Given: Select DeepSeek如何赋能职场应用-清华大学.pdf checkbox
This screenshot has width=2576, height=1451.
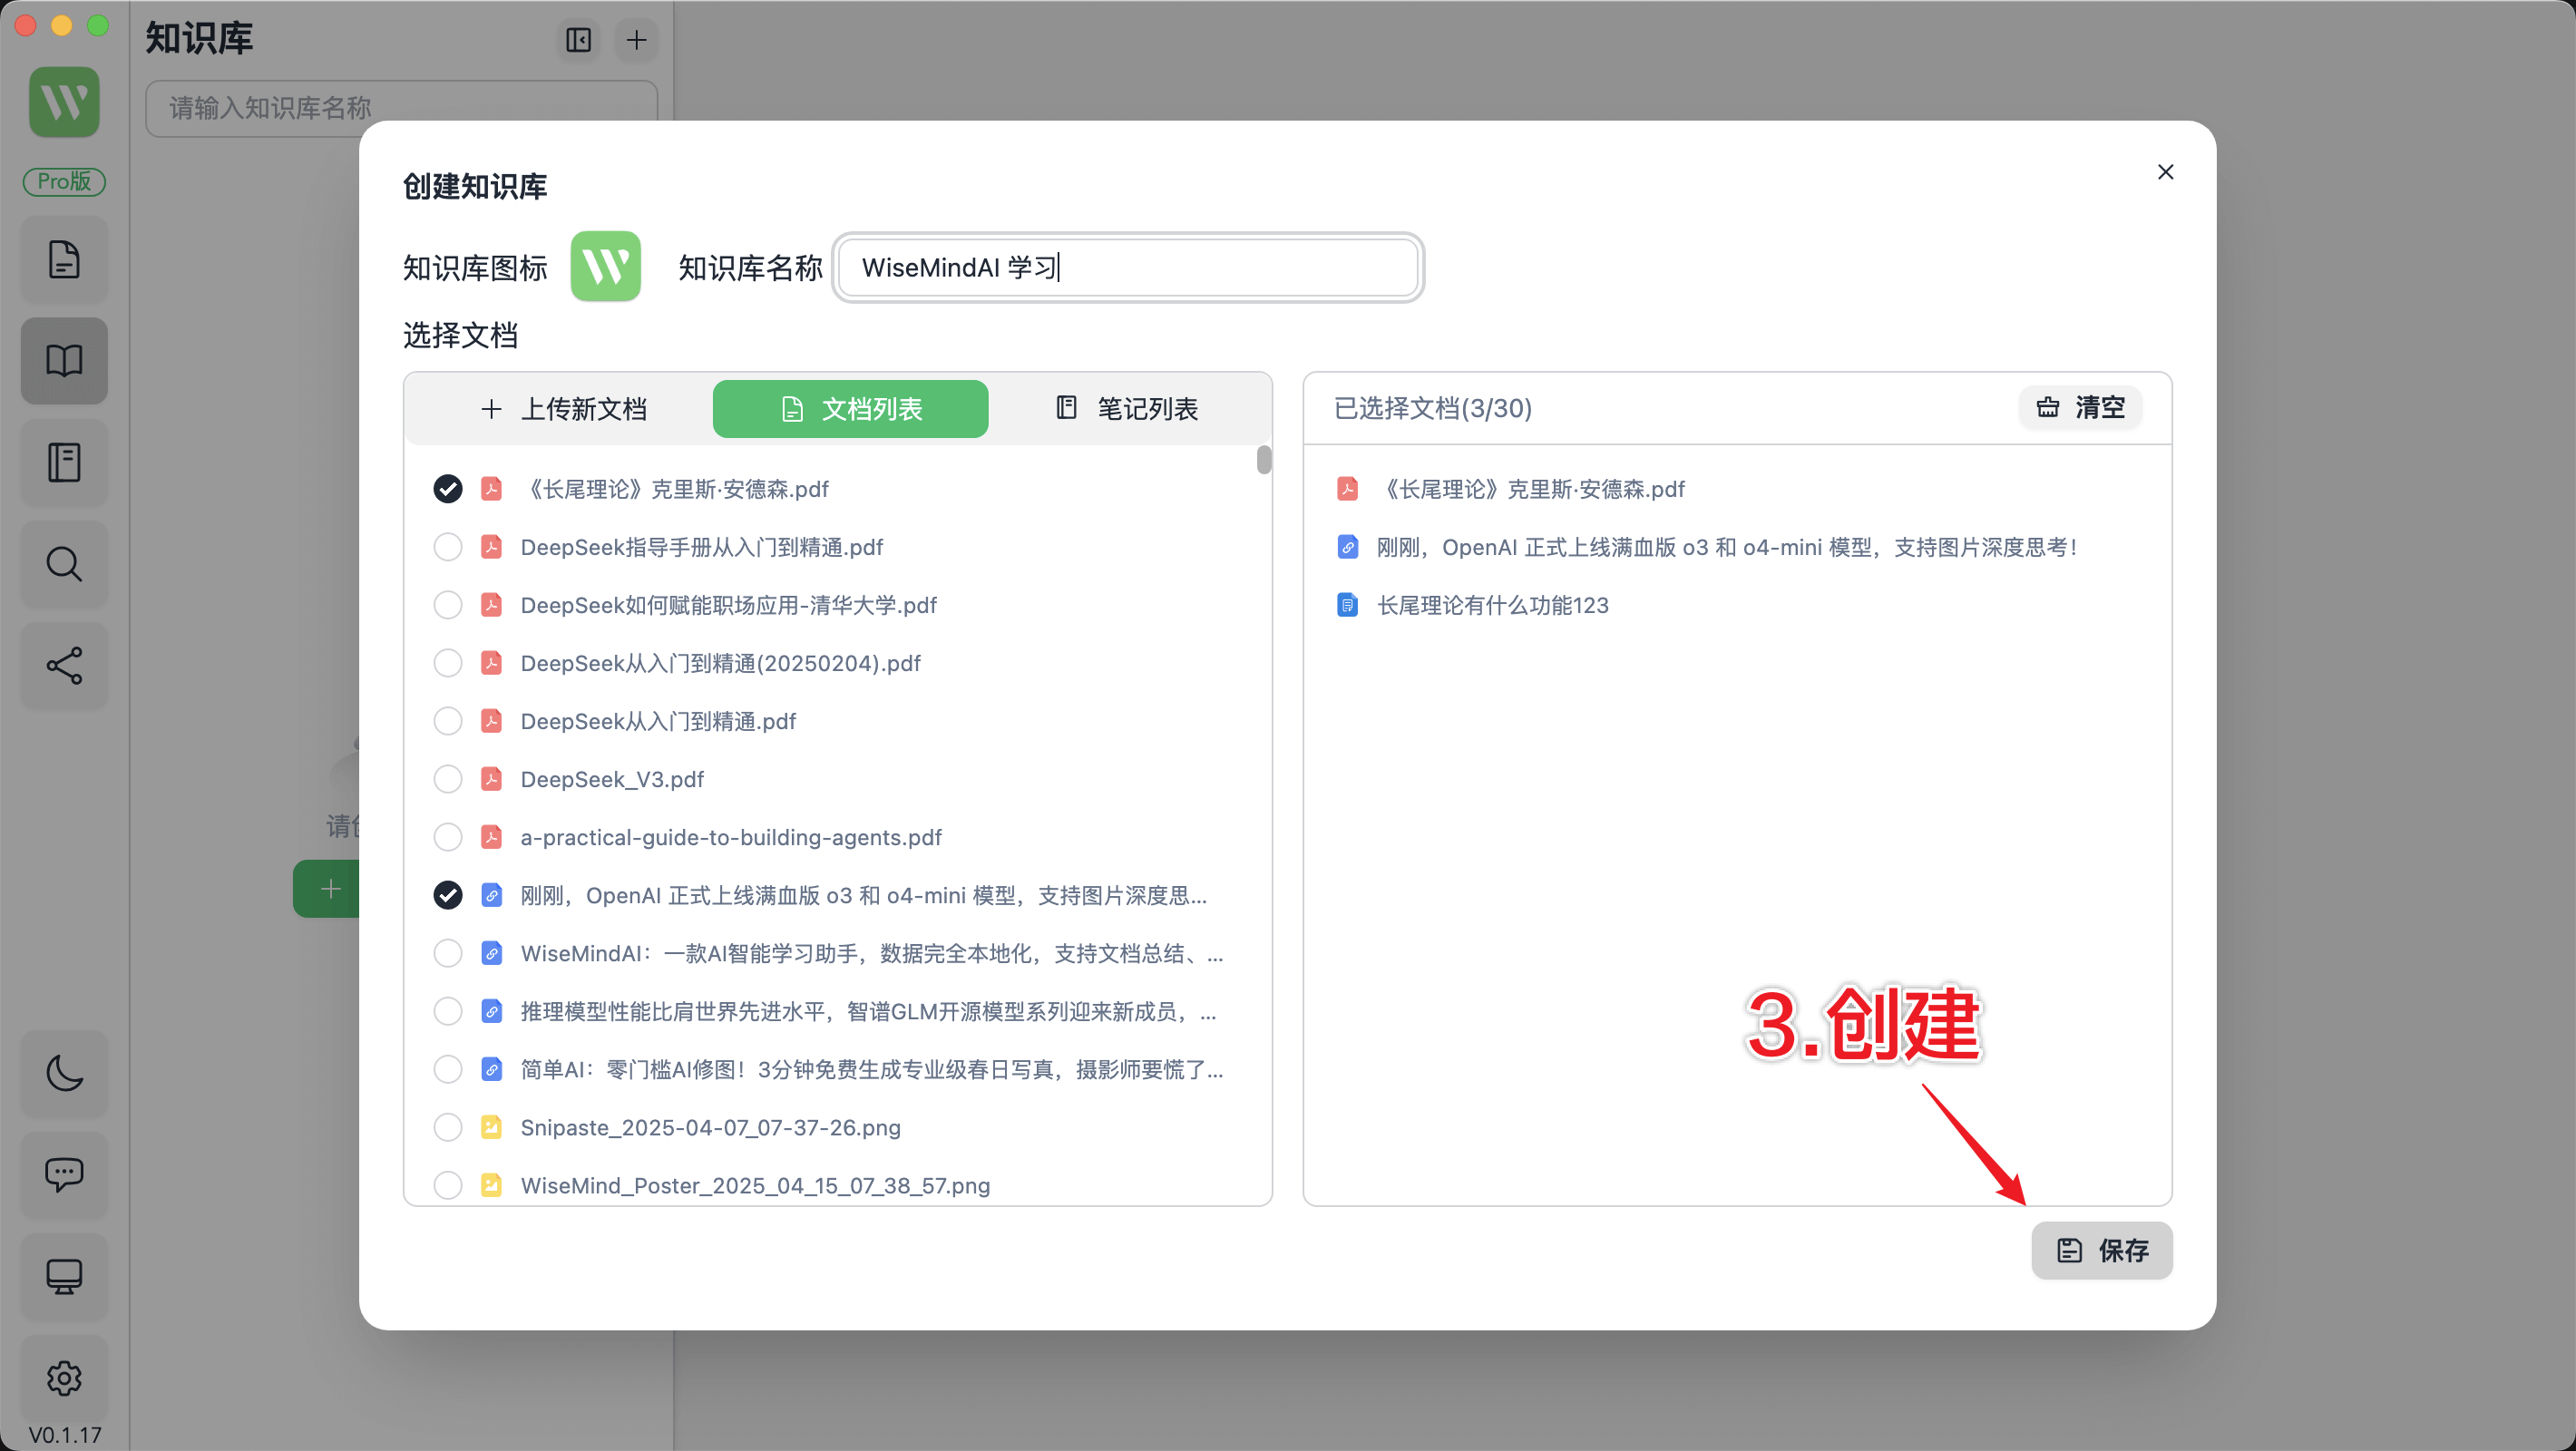Looking at the screenshot, I should point(448,605).
